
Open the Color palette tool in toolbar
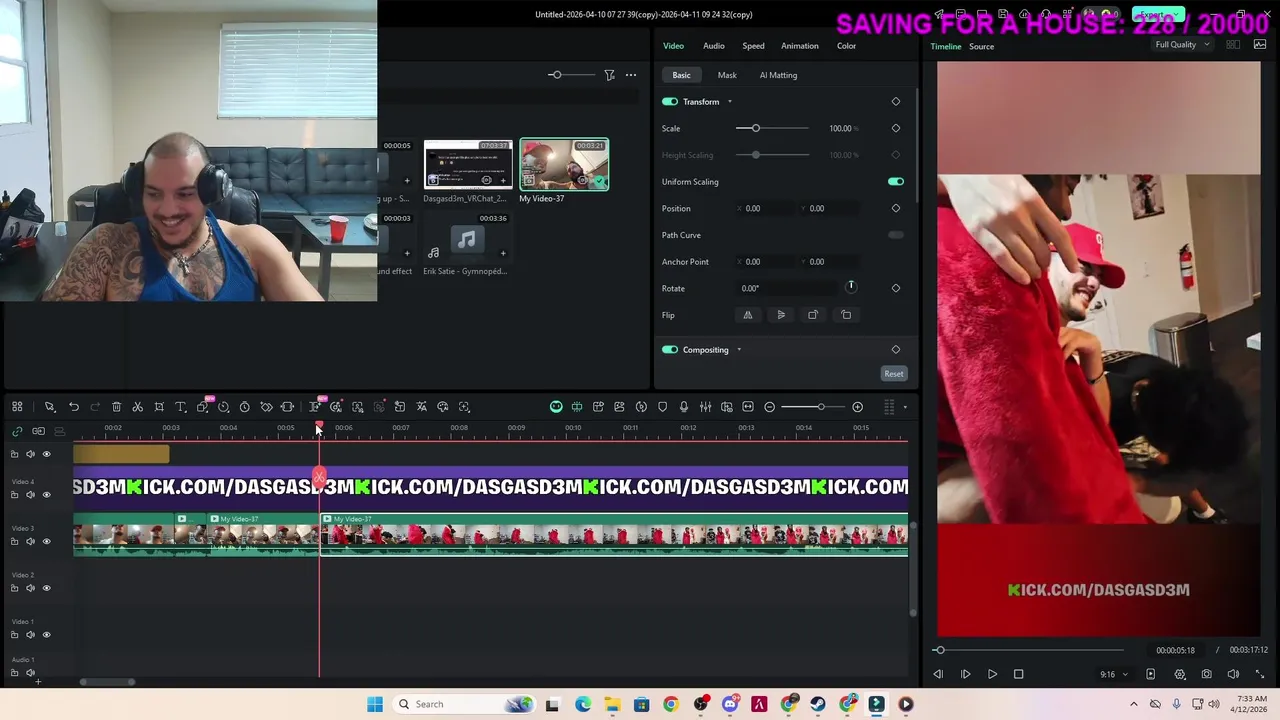[443, 407]
